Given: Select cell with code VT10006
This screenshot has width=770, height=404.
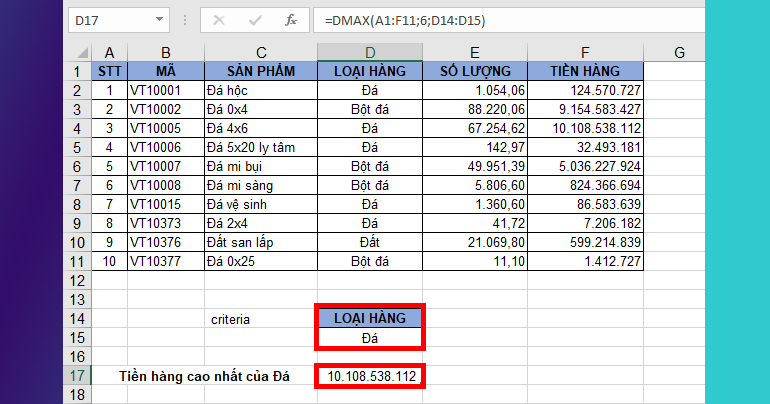Looking at the screenshot, I should pos(166,147).
